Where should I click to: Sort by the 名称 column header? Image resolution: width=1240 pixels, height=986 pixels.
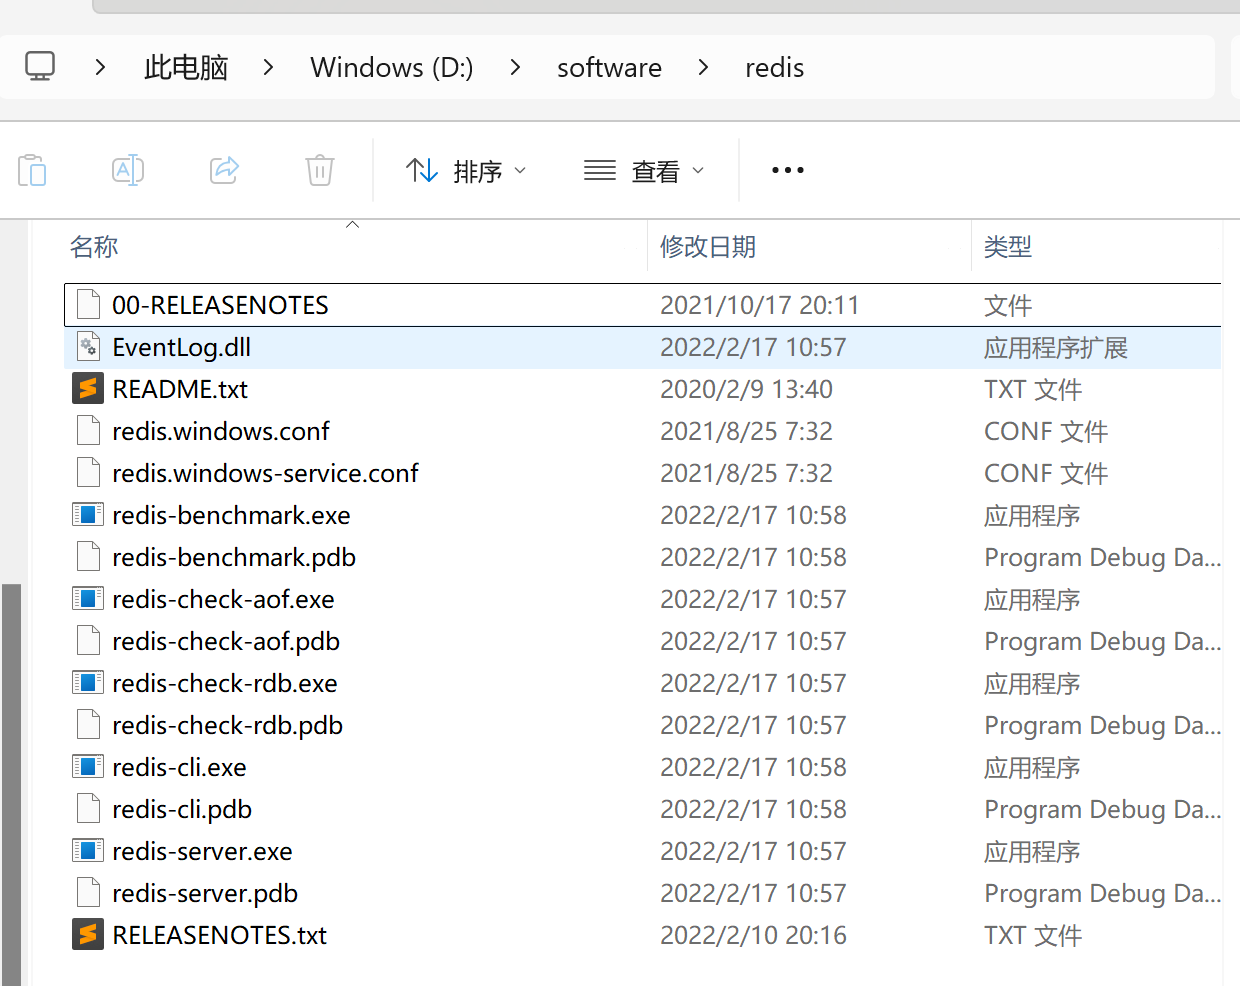(94, 247)
